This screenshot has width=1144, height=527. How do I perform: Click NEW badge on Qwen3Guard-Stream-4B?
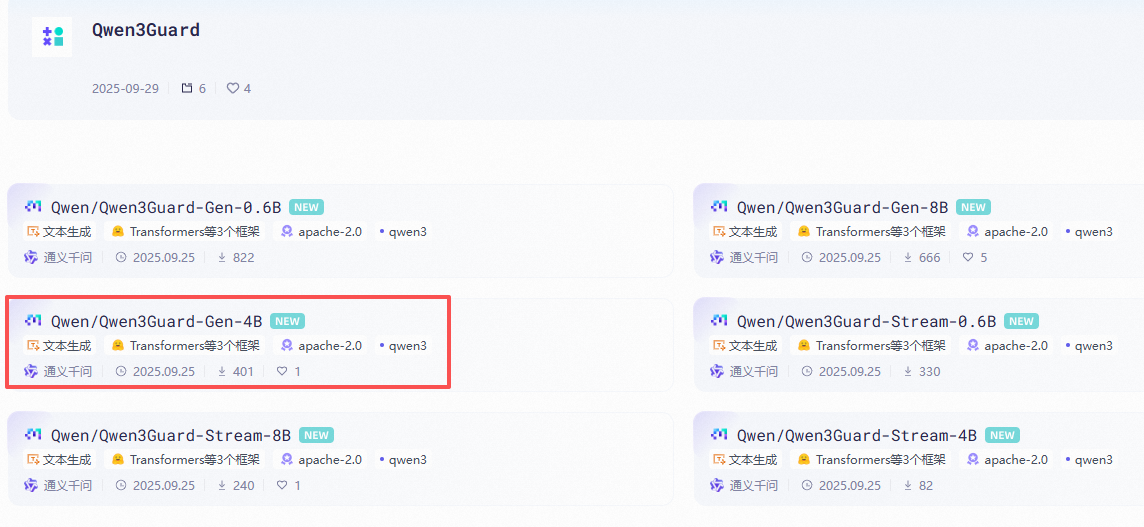1002,435
